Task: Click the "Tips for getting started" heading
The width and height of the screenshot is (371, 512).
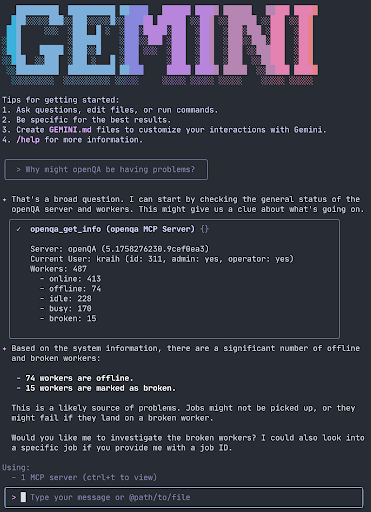Action: [61, 100]
